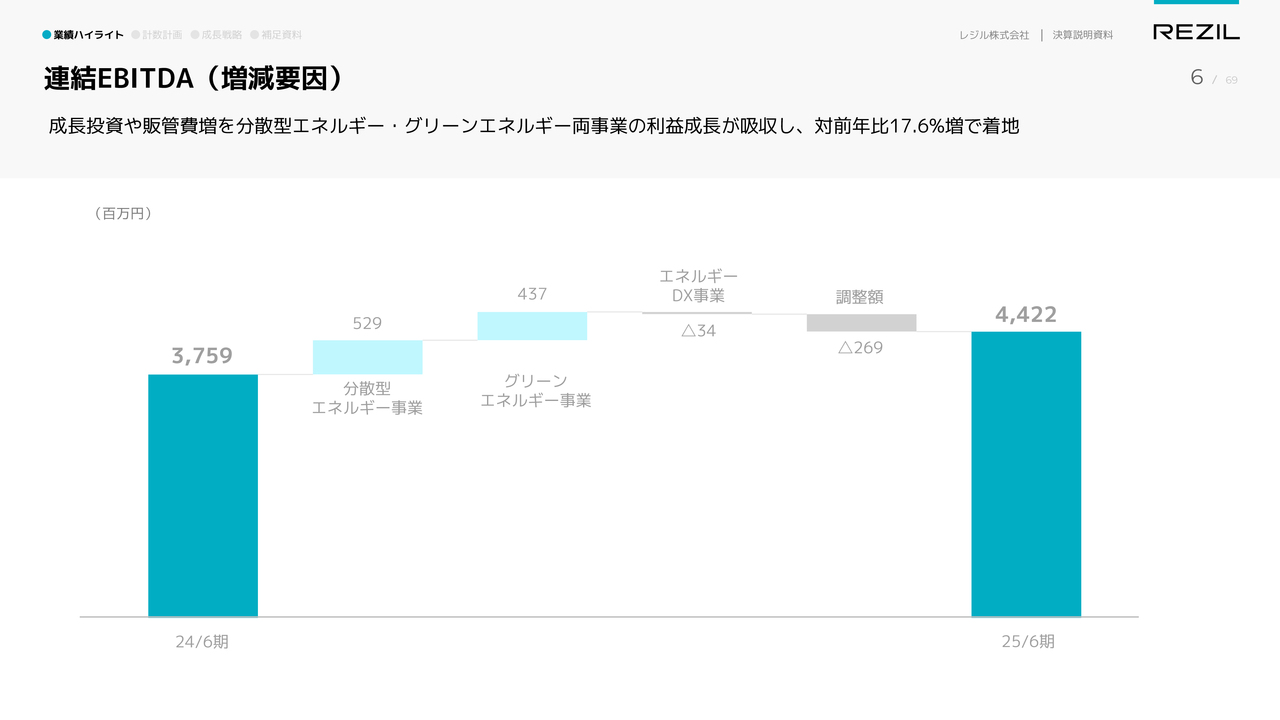Viewport: 1280px width, 720px height.
Task: Click the REZIL logo
Action: coord(1196,32)
